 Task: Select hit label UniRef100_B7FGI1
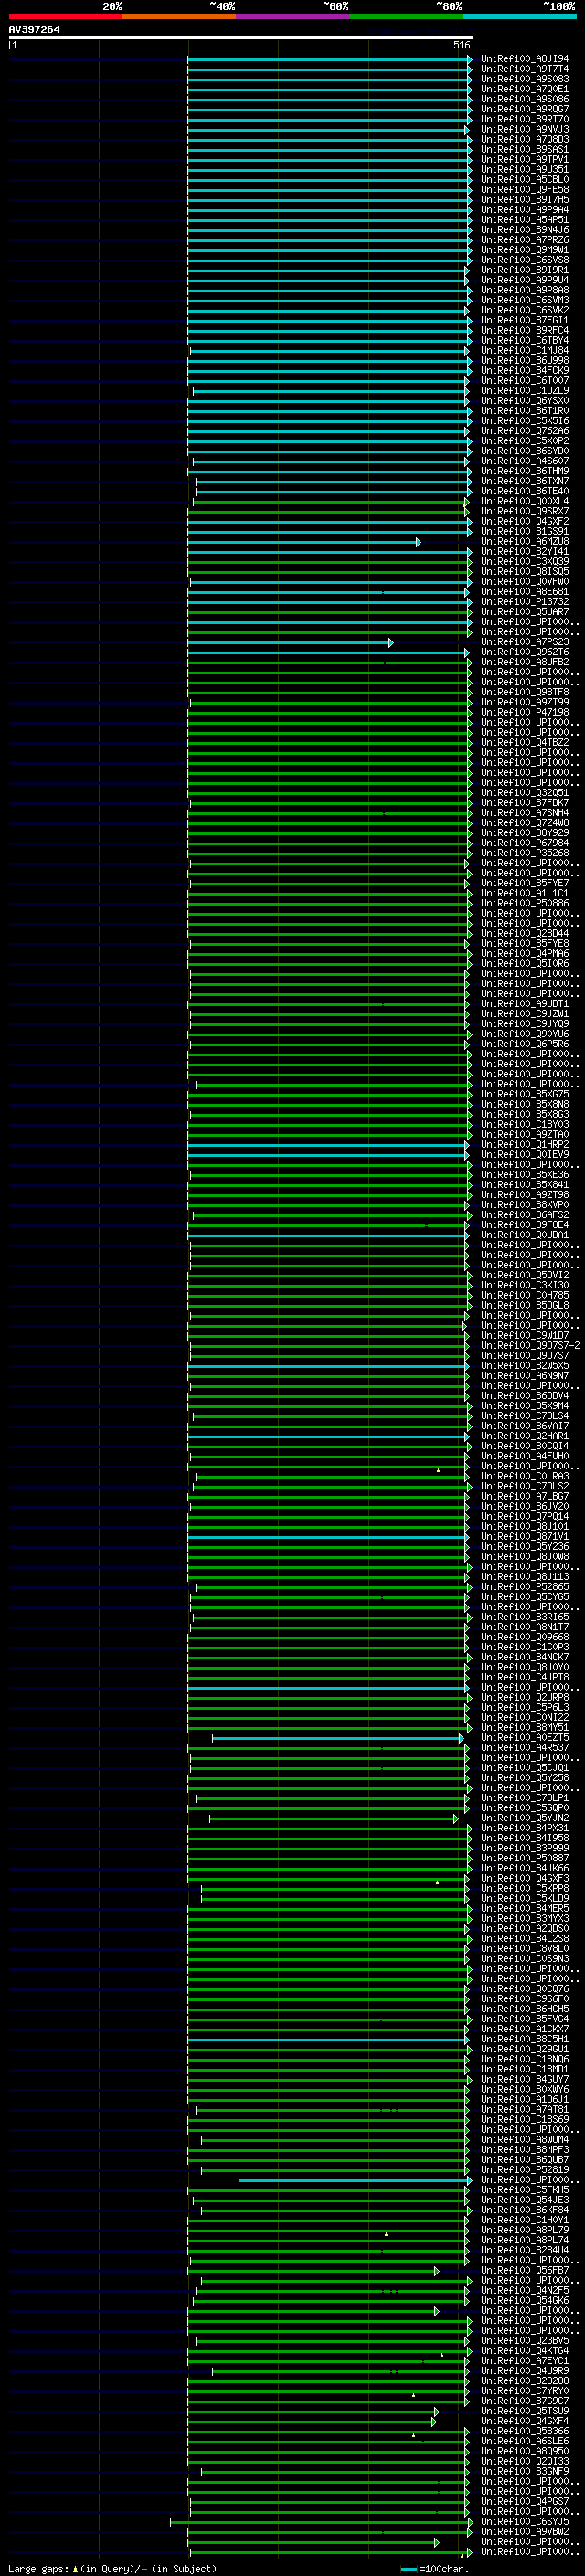pos(525,320)
